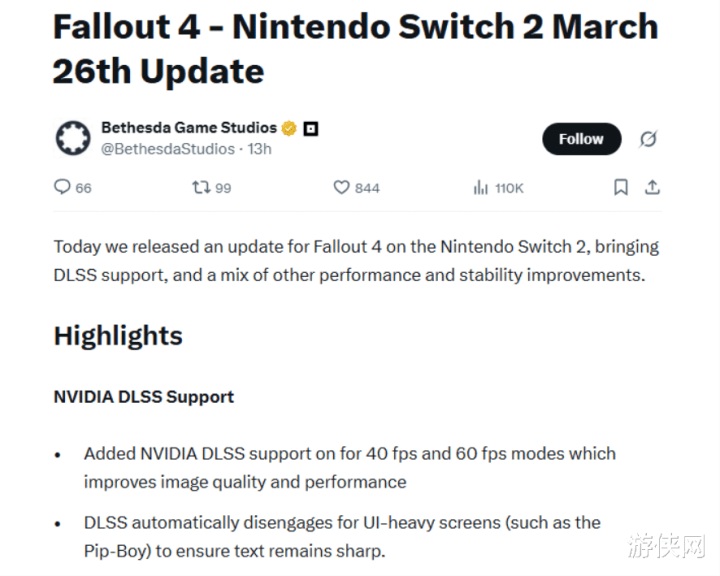Click the Fallout 4 update article title
Image resolution: width=720 pixels, height=576 pixels.
[x=355, y=49]
